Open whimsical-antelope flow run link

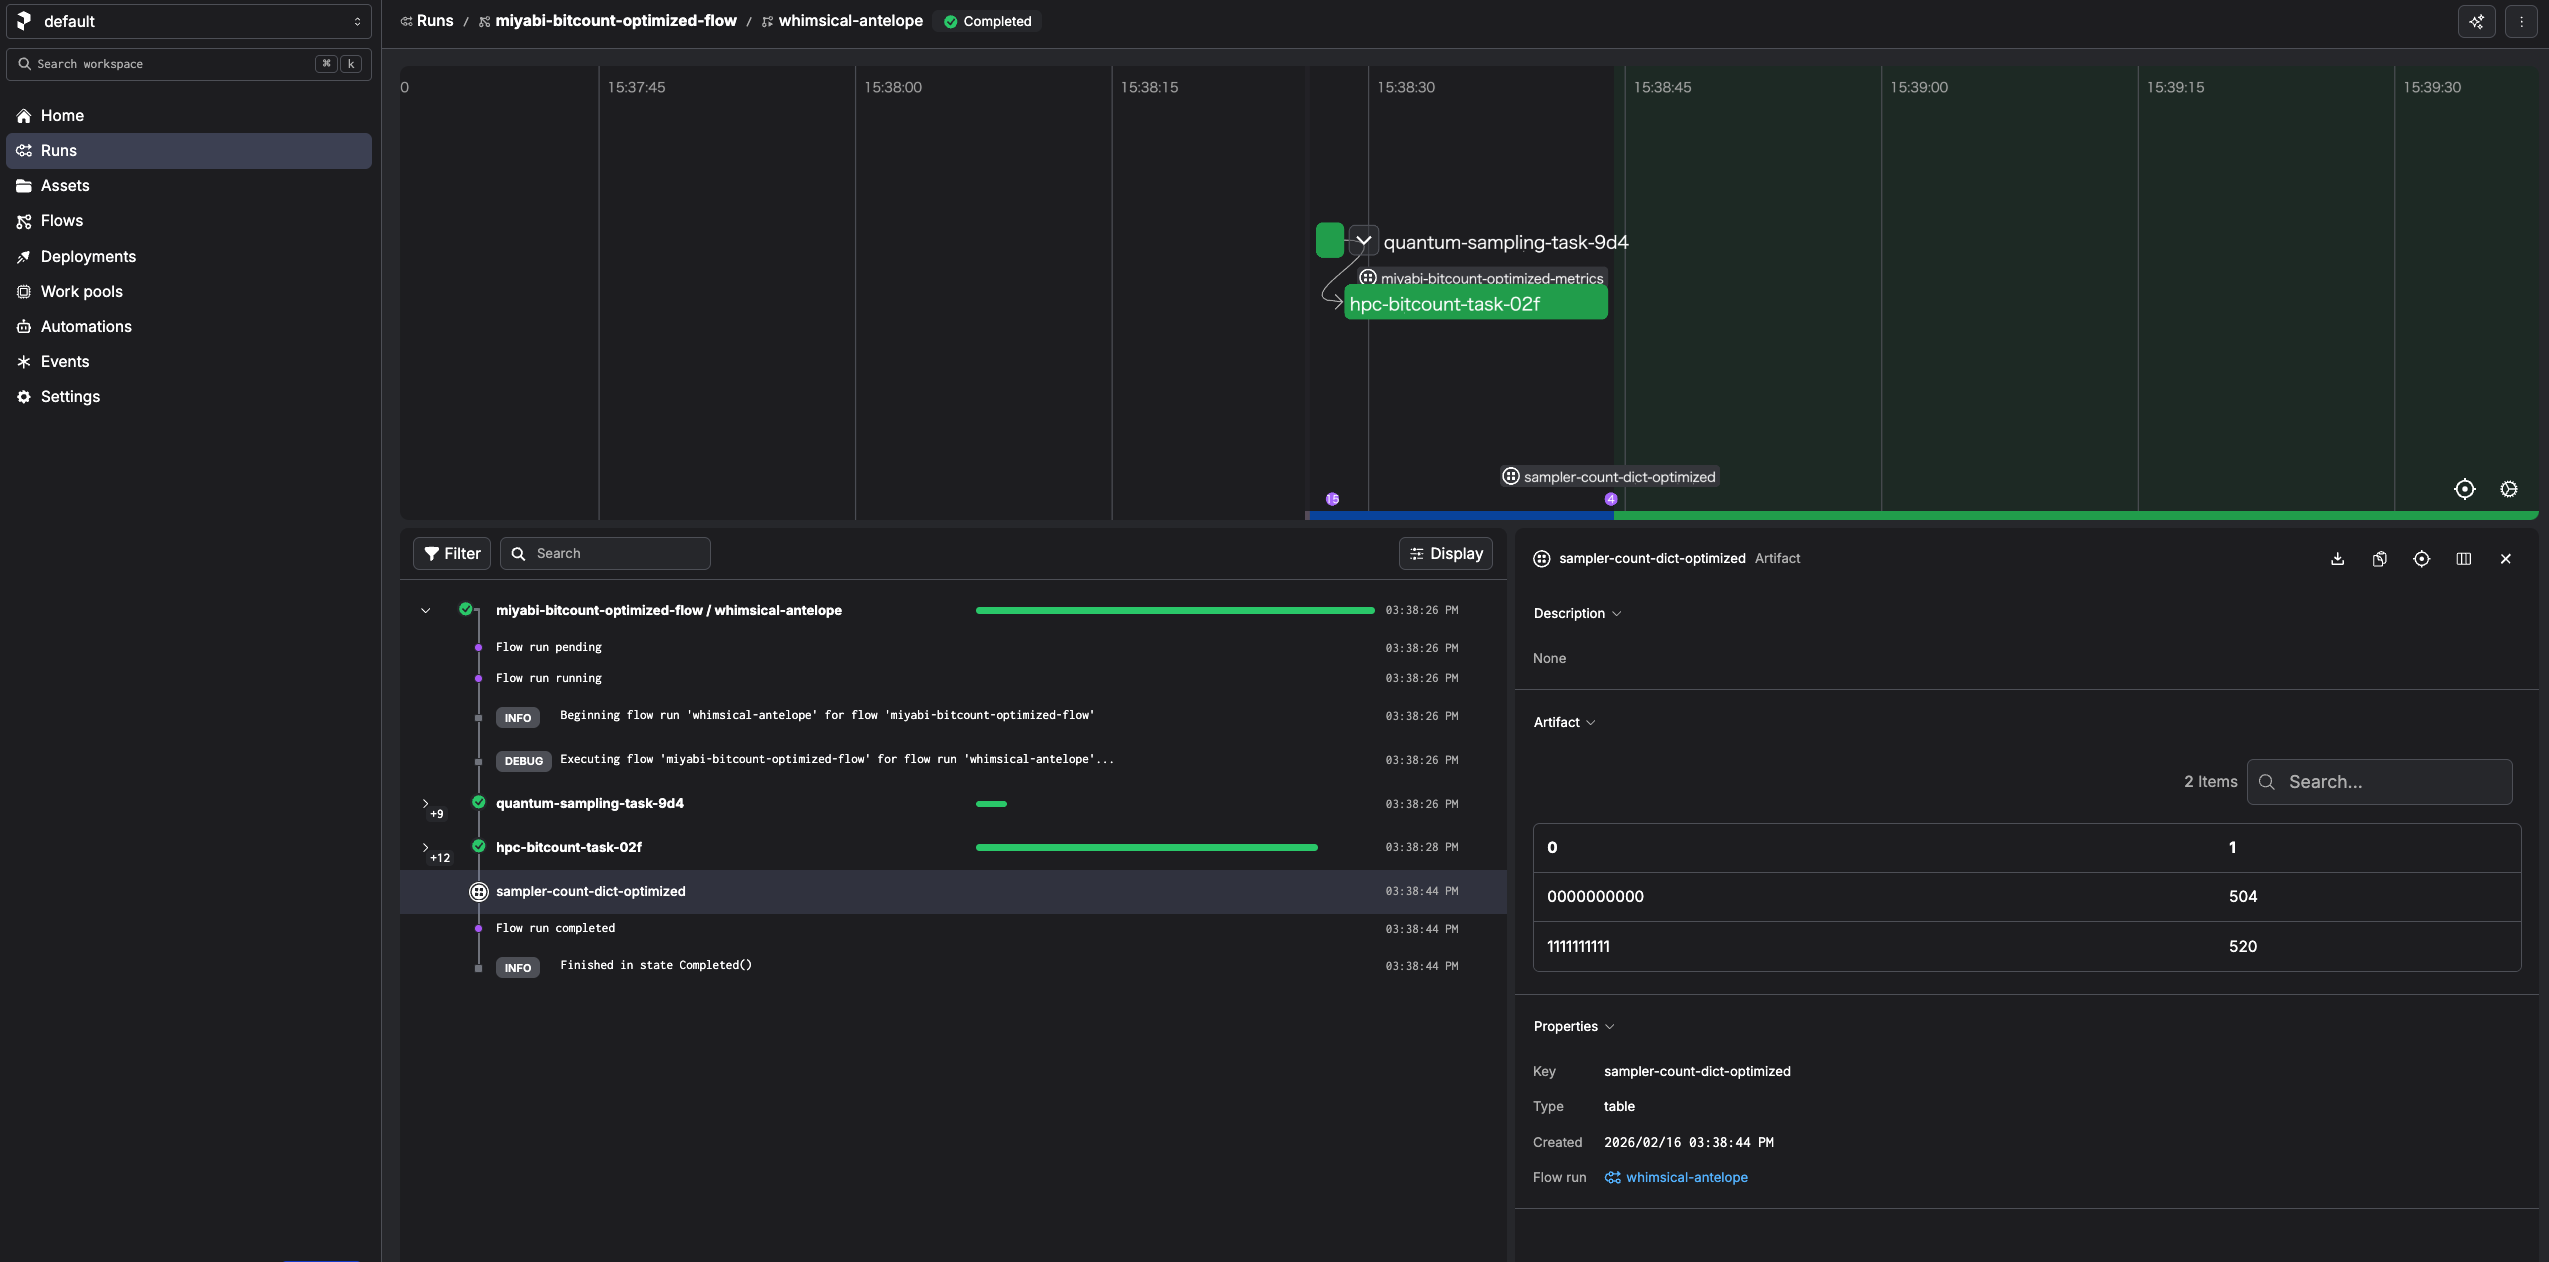point(1686,1177)
